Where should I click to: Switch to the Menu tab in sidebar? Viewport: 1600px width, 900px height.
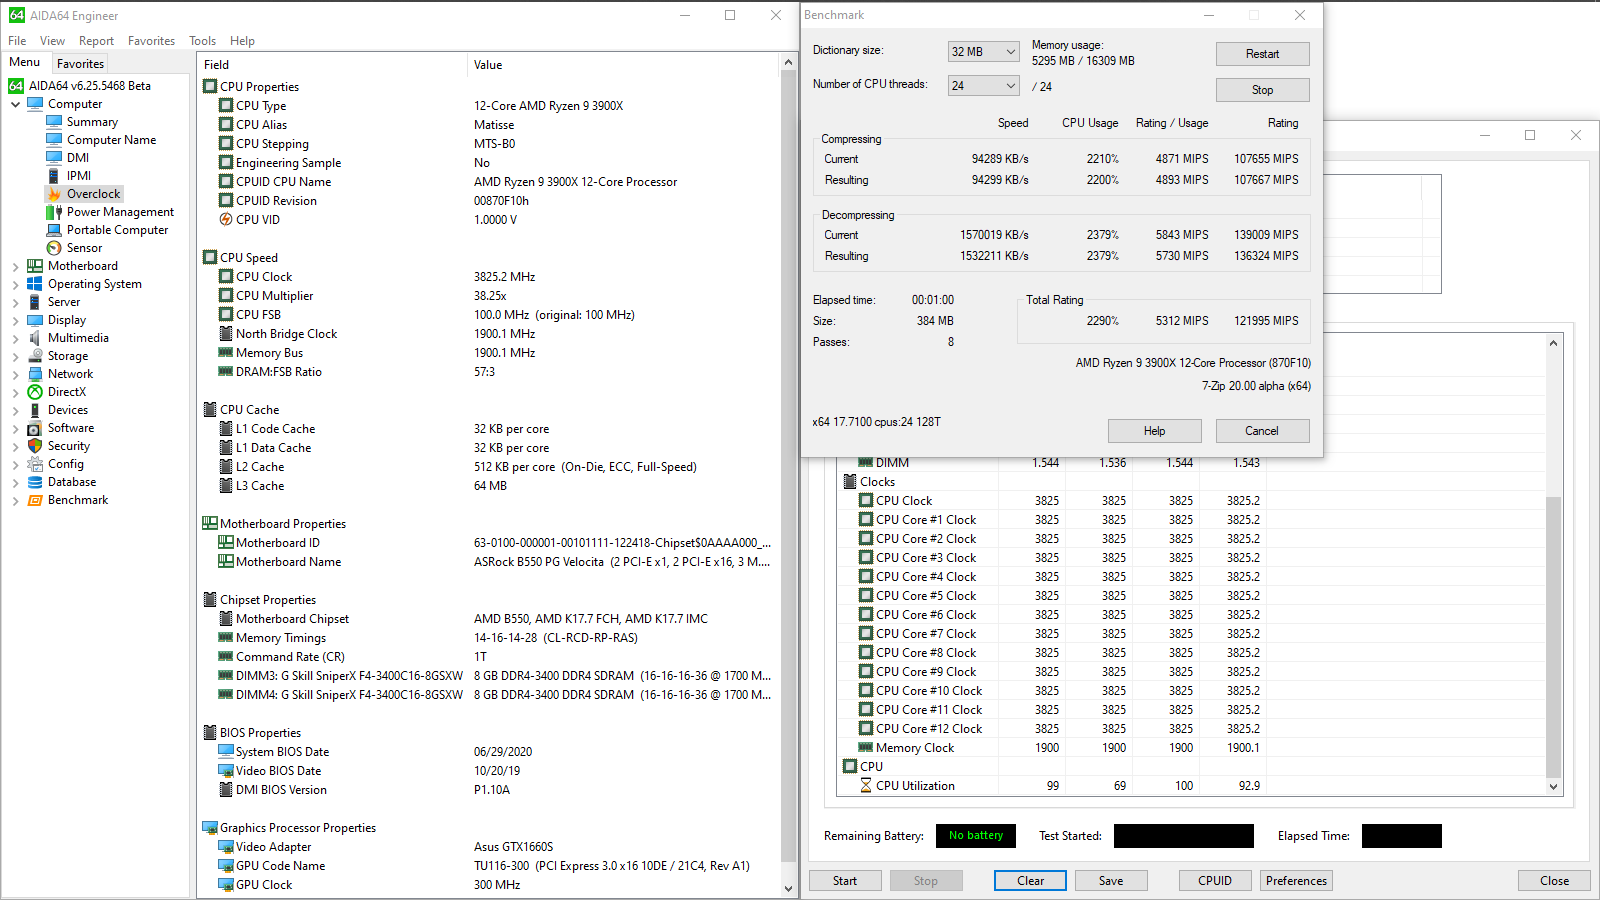click(25, 62)
